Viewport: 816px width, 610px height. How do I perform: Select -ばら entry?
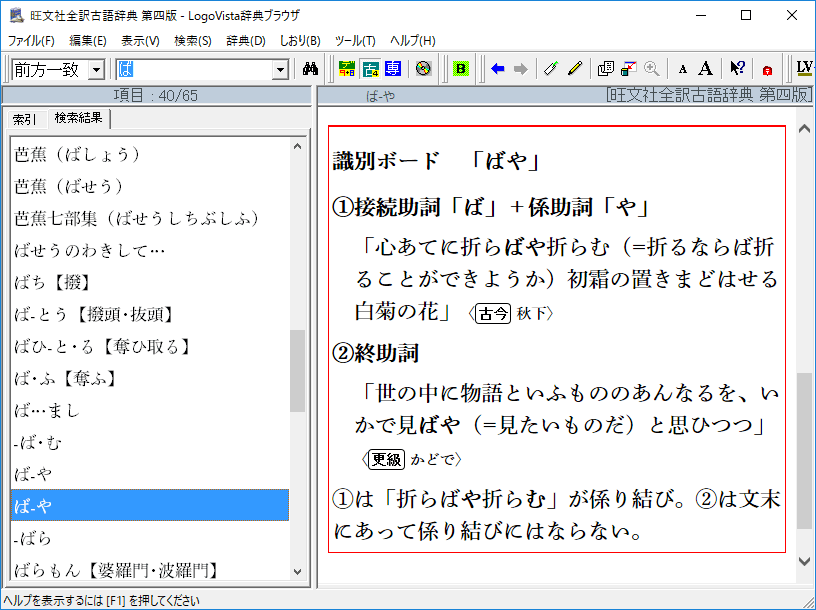[x=150, y=538]
